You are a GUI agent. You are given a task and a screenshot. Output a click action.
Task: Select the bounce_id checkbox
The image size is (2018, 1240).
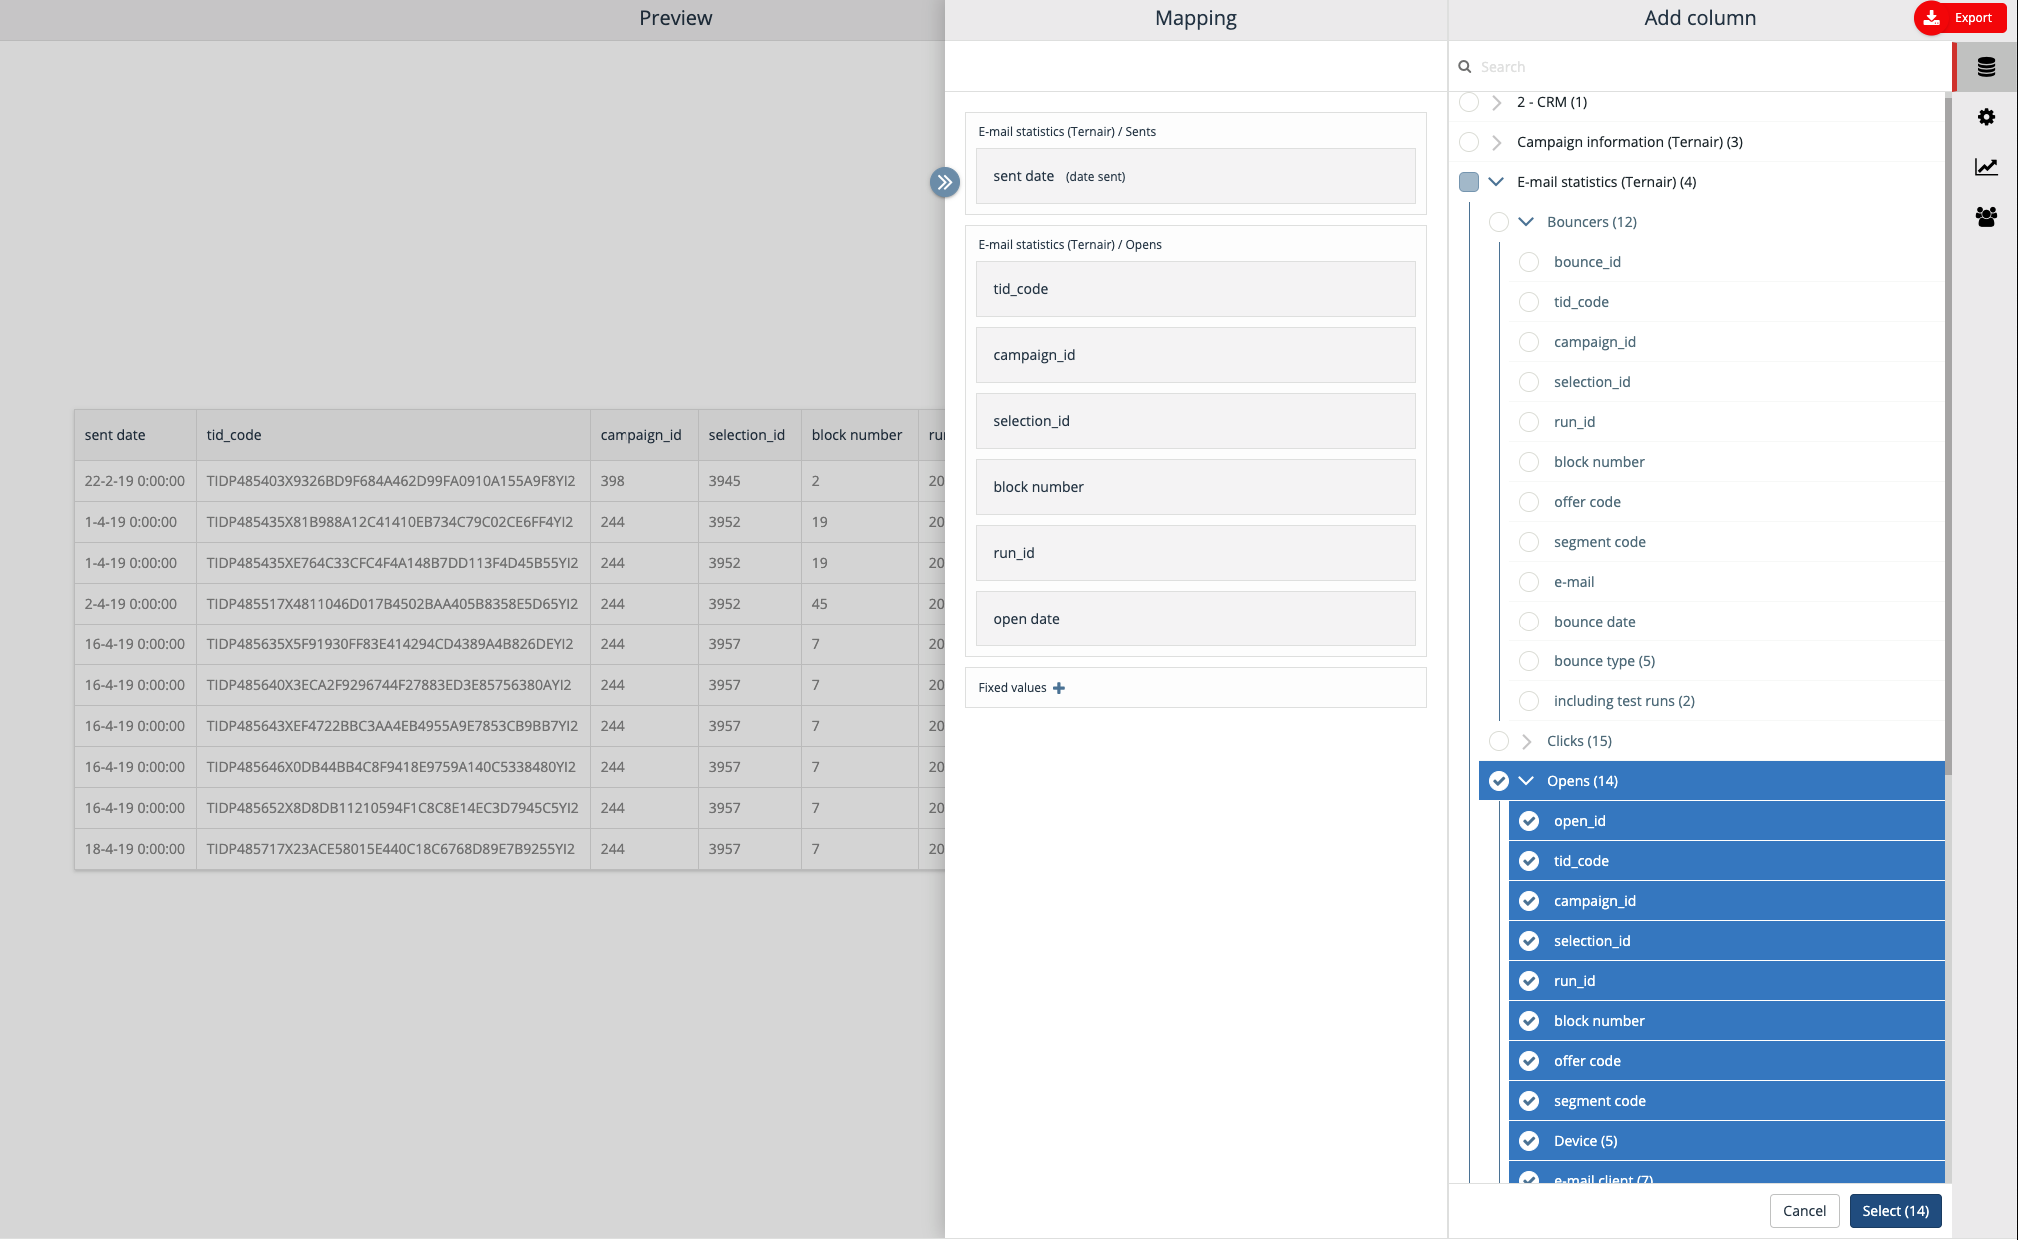[x=1529, y=262]
